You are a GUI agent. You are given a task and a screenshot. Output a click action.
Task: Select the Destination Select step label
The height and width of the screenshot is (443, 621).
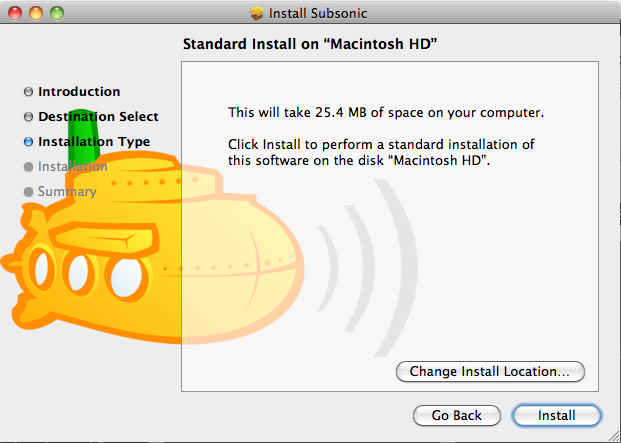tap(98, 117)
